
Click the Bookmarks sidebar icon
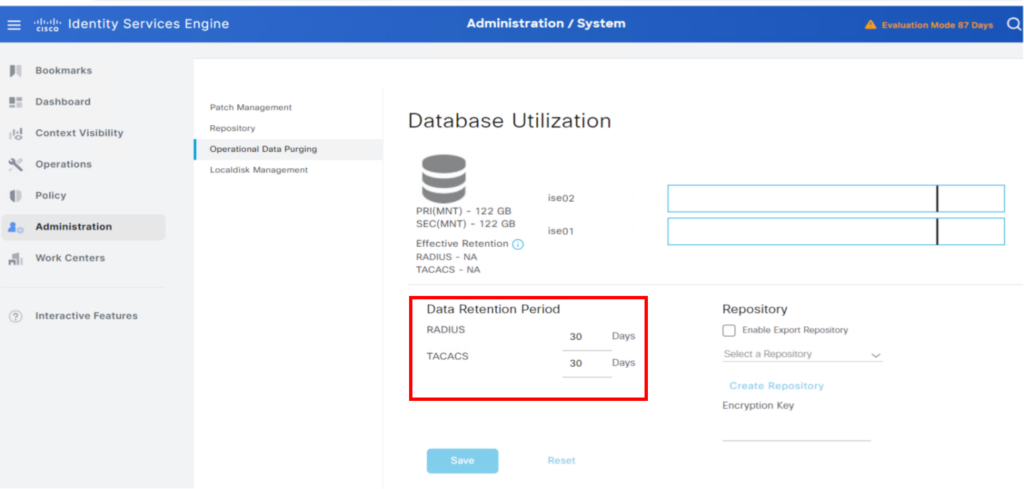point(15,71)
